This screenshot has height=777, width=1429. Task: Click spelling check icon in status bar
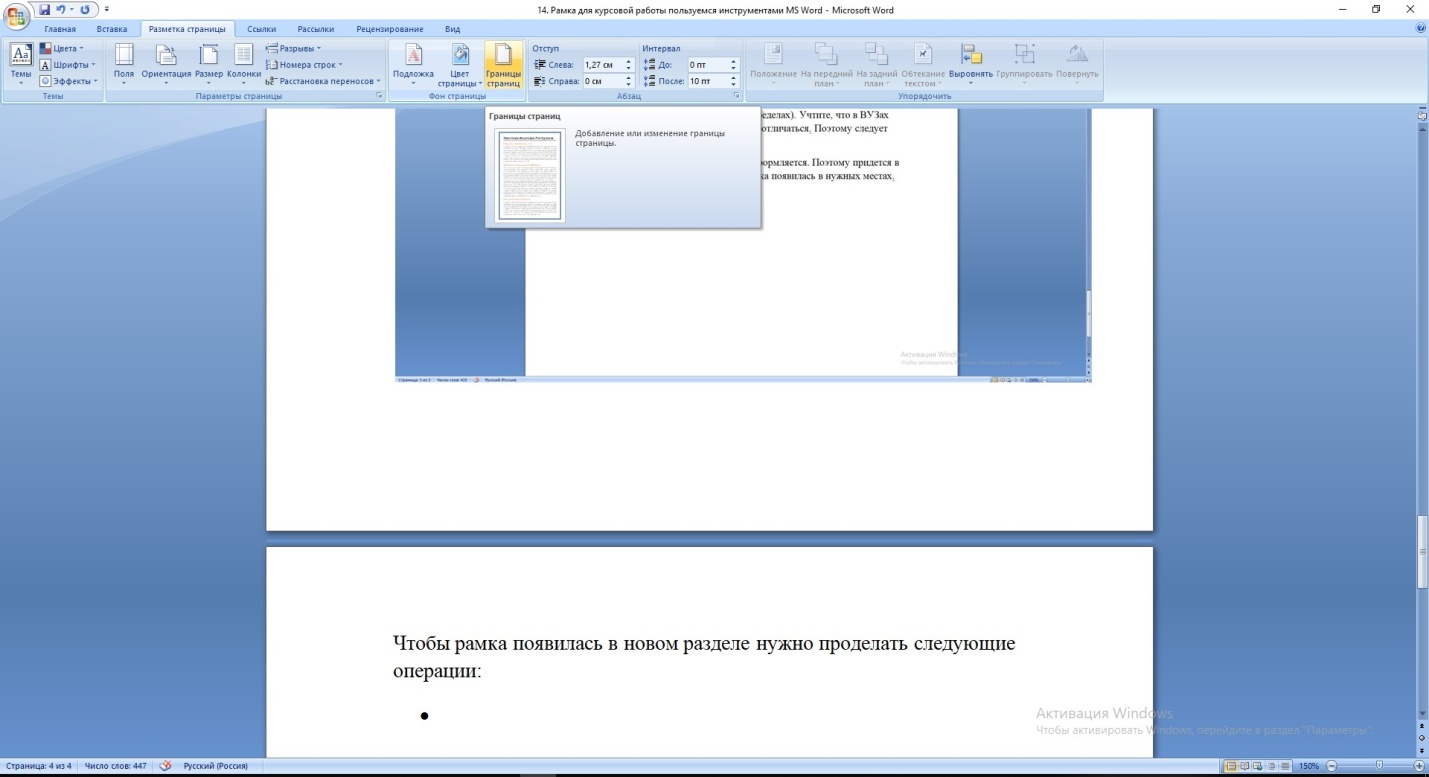166,766
